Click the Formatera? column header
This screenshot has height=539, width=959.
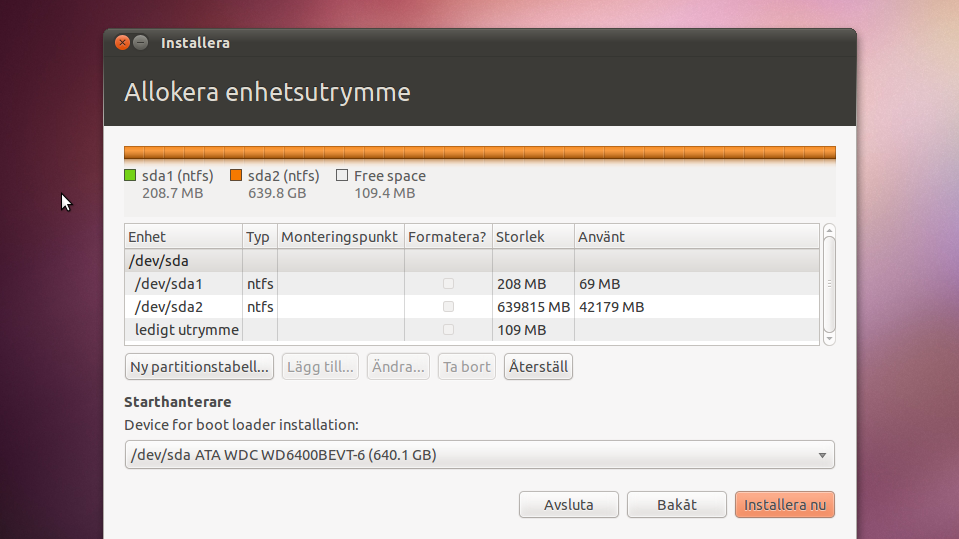coord(448,237)
